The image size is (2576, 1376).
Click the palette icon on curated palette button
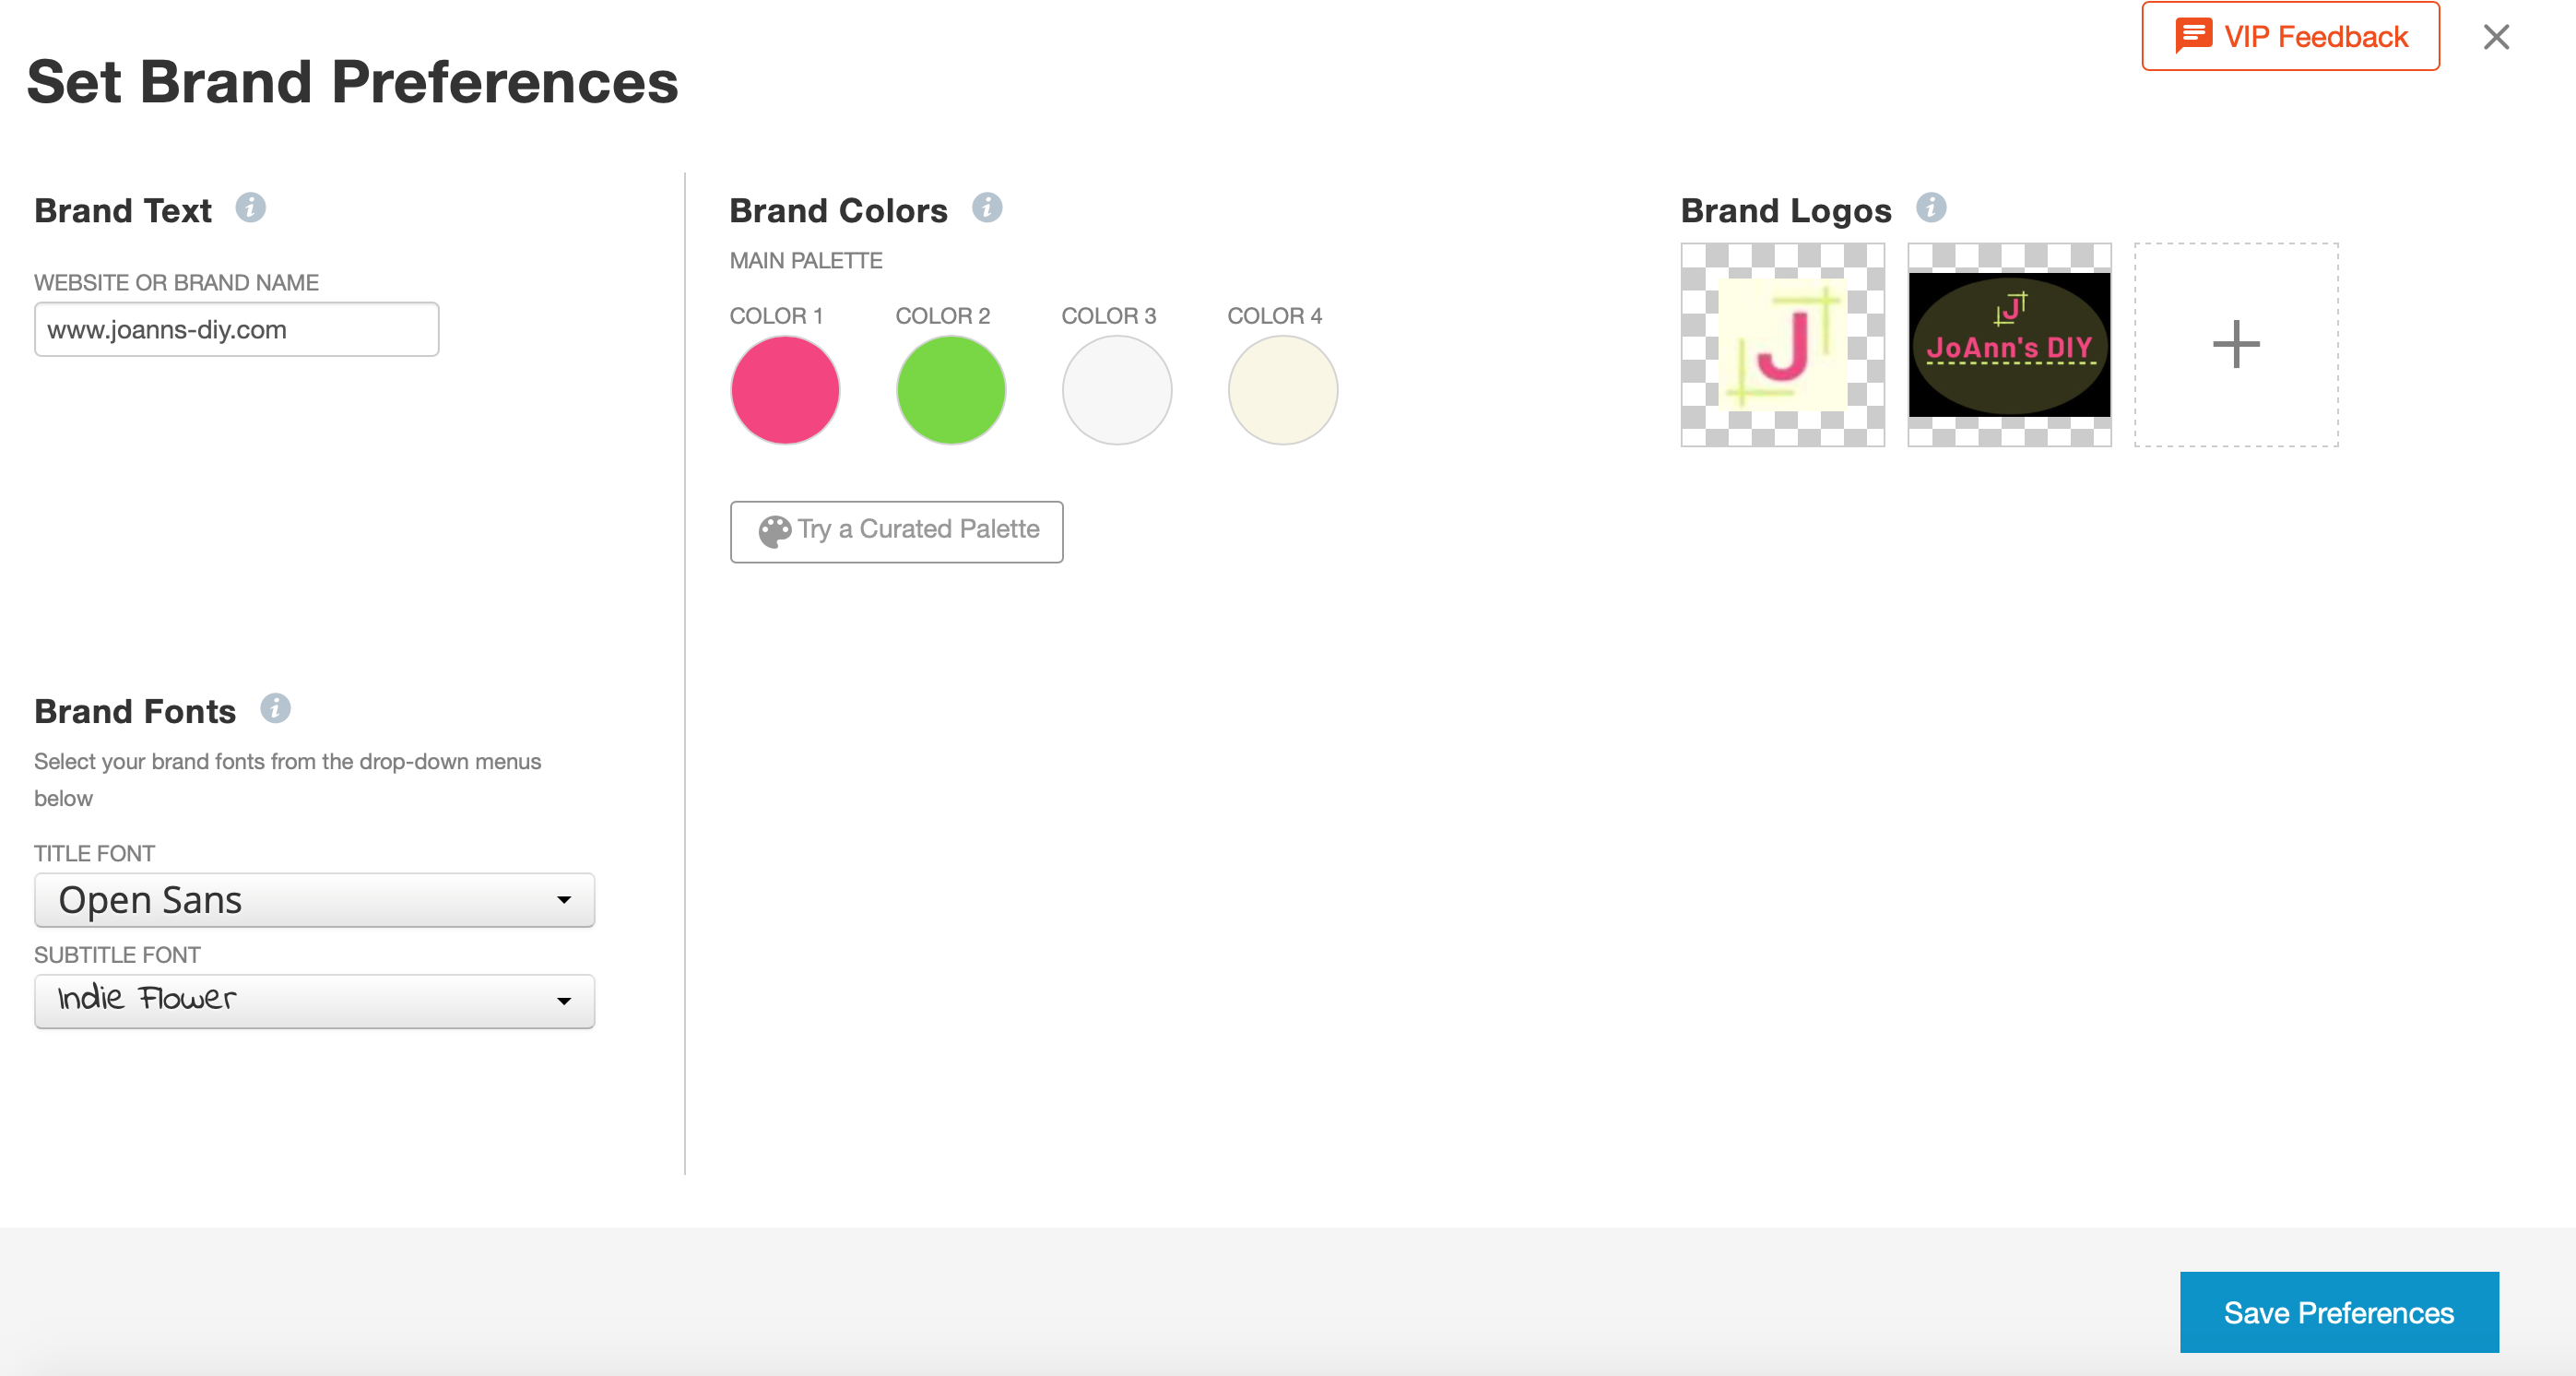point(774,531)
